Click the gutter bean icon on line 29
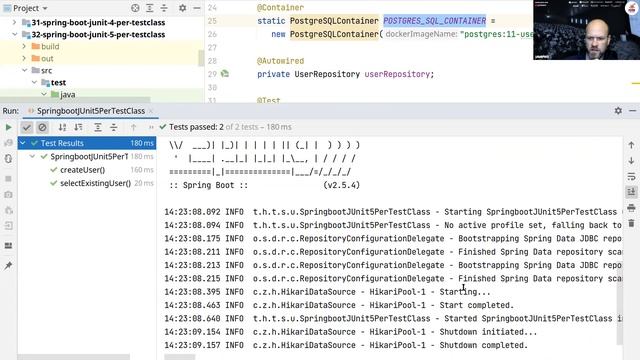This screenshot has width=640, height=360. [x=224, y=73]
